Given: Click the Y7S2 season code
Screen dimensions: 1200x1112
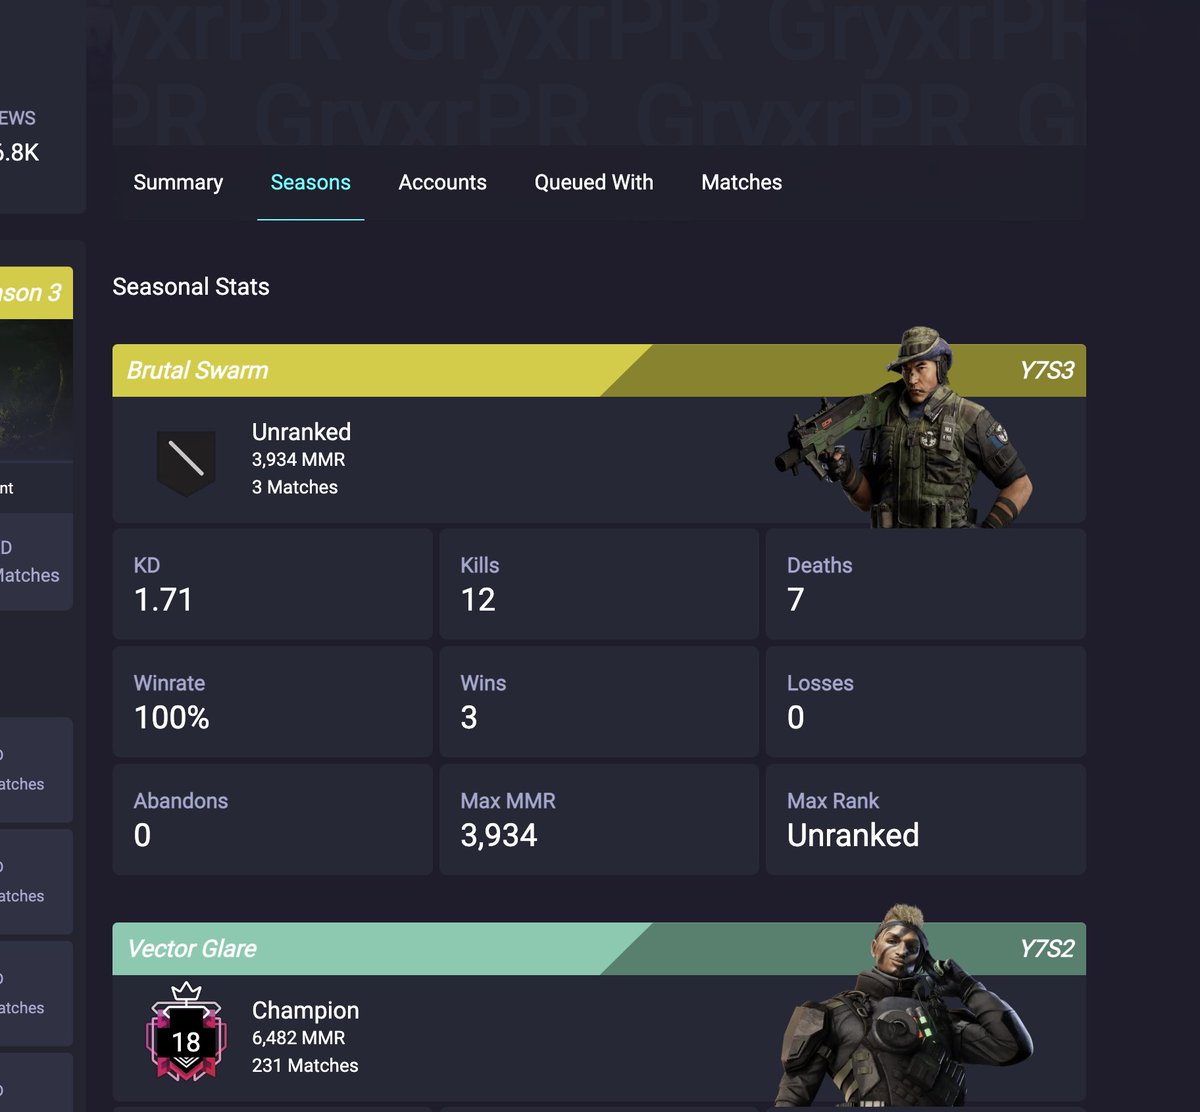Looking at the screenshot, I should click(1046, 948).
